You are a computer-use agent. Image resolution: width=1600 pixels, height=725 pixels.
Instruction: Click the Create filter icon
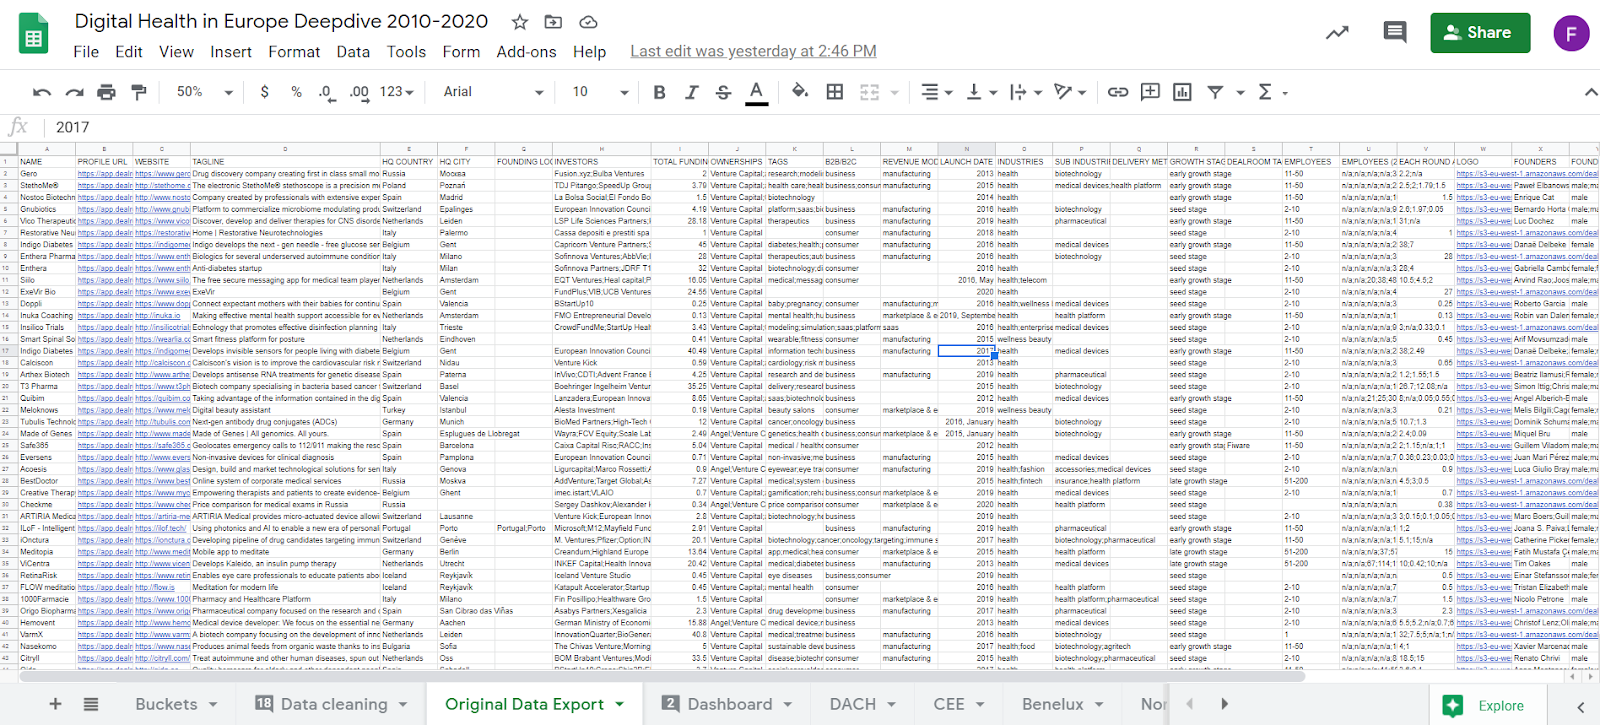click(1215, 92)
